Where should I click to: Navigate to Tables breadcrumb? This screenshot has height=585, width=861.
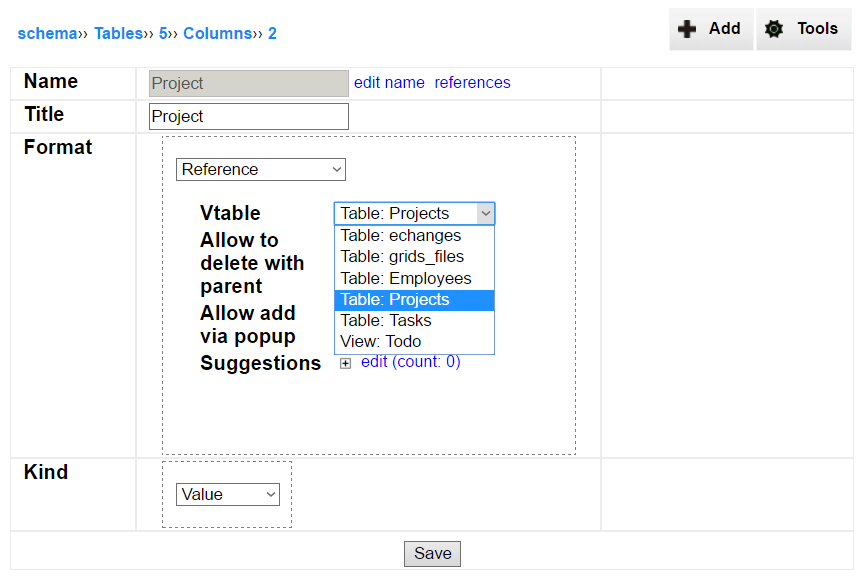119,34
